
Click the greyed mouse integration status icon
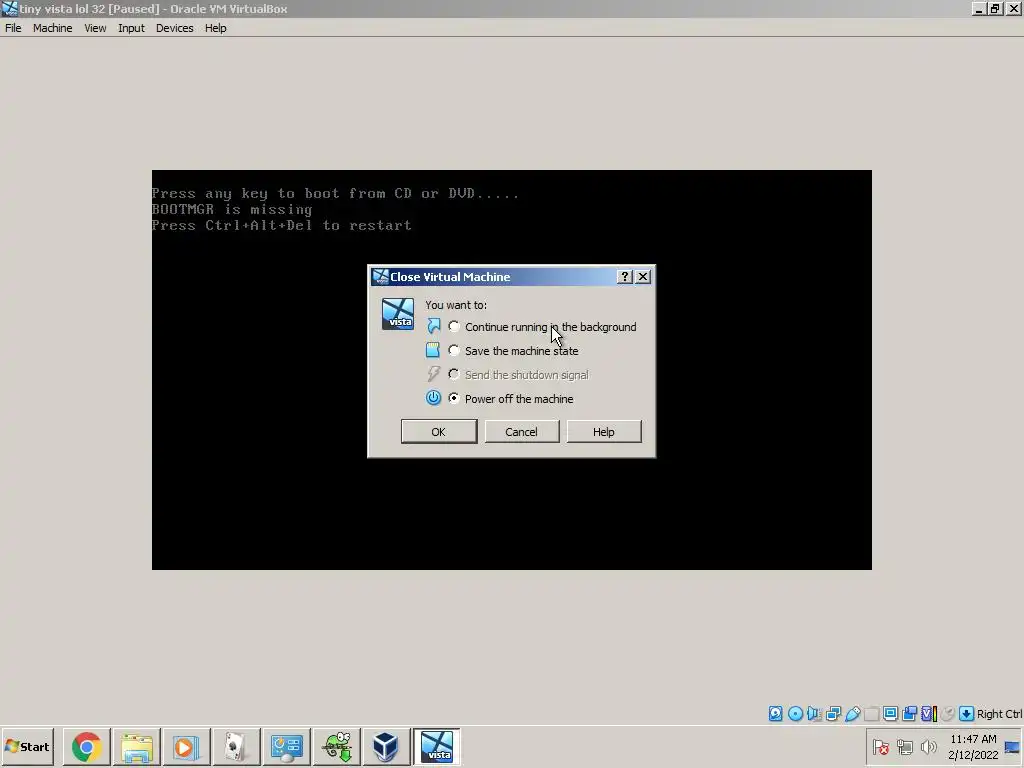point(948,714)
